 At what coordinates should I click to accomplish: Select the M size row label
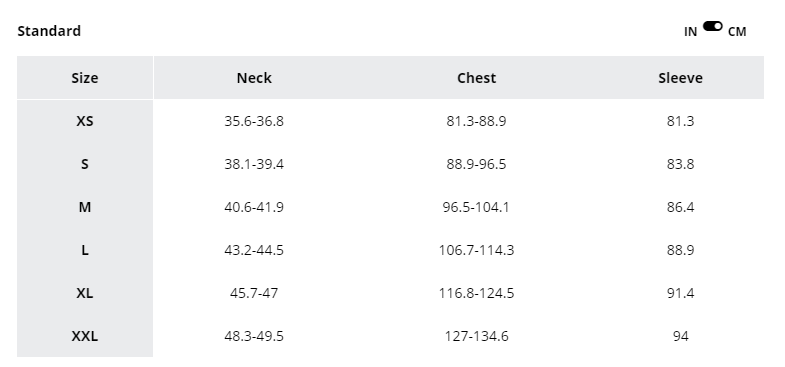(85, 207)
